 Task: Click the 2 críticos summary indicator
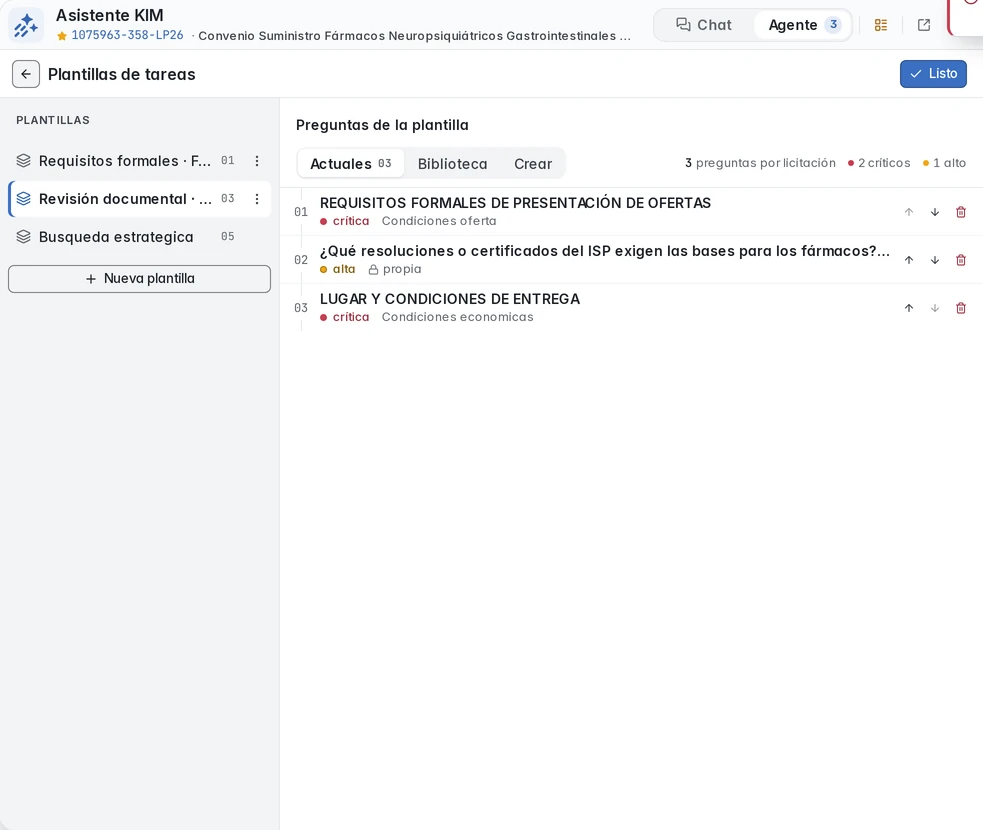[879, 163]
